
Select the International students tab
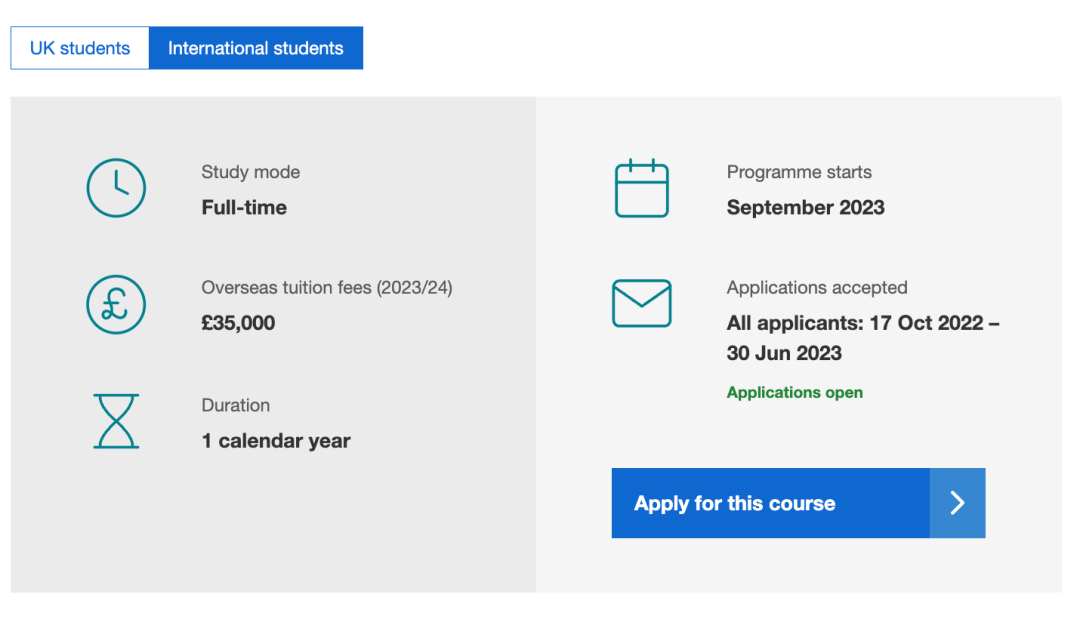tap(255, 48)
